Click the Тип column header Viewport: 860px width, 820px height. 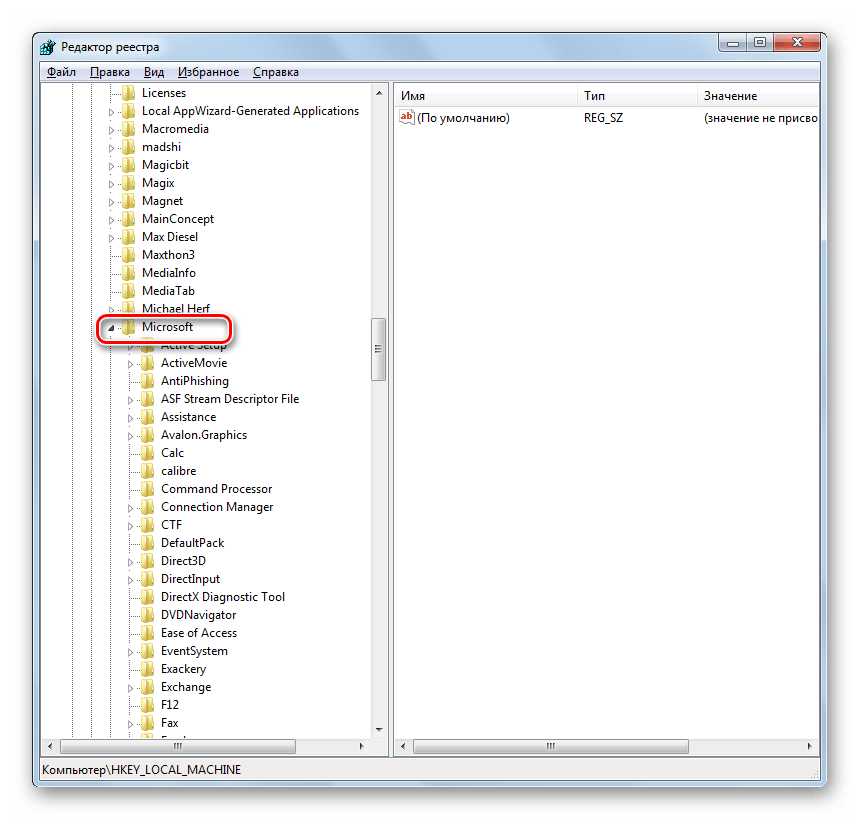pos(637,96)
